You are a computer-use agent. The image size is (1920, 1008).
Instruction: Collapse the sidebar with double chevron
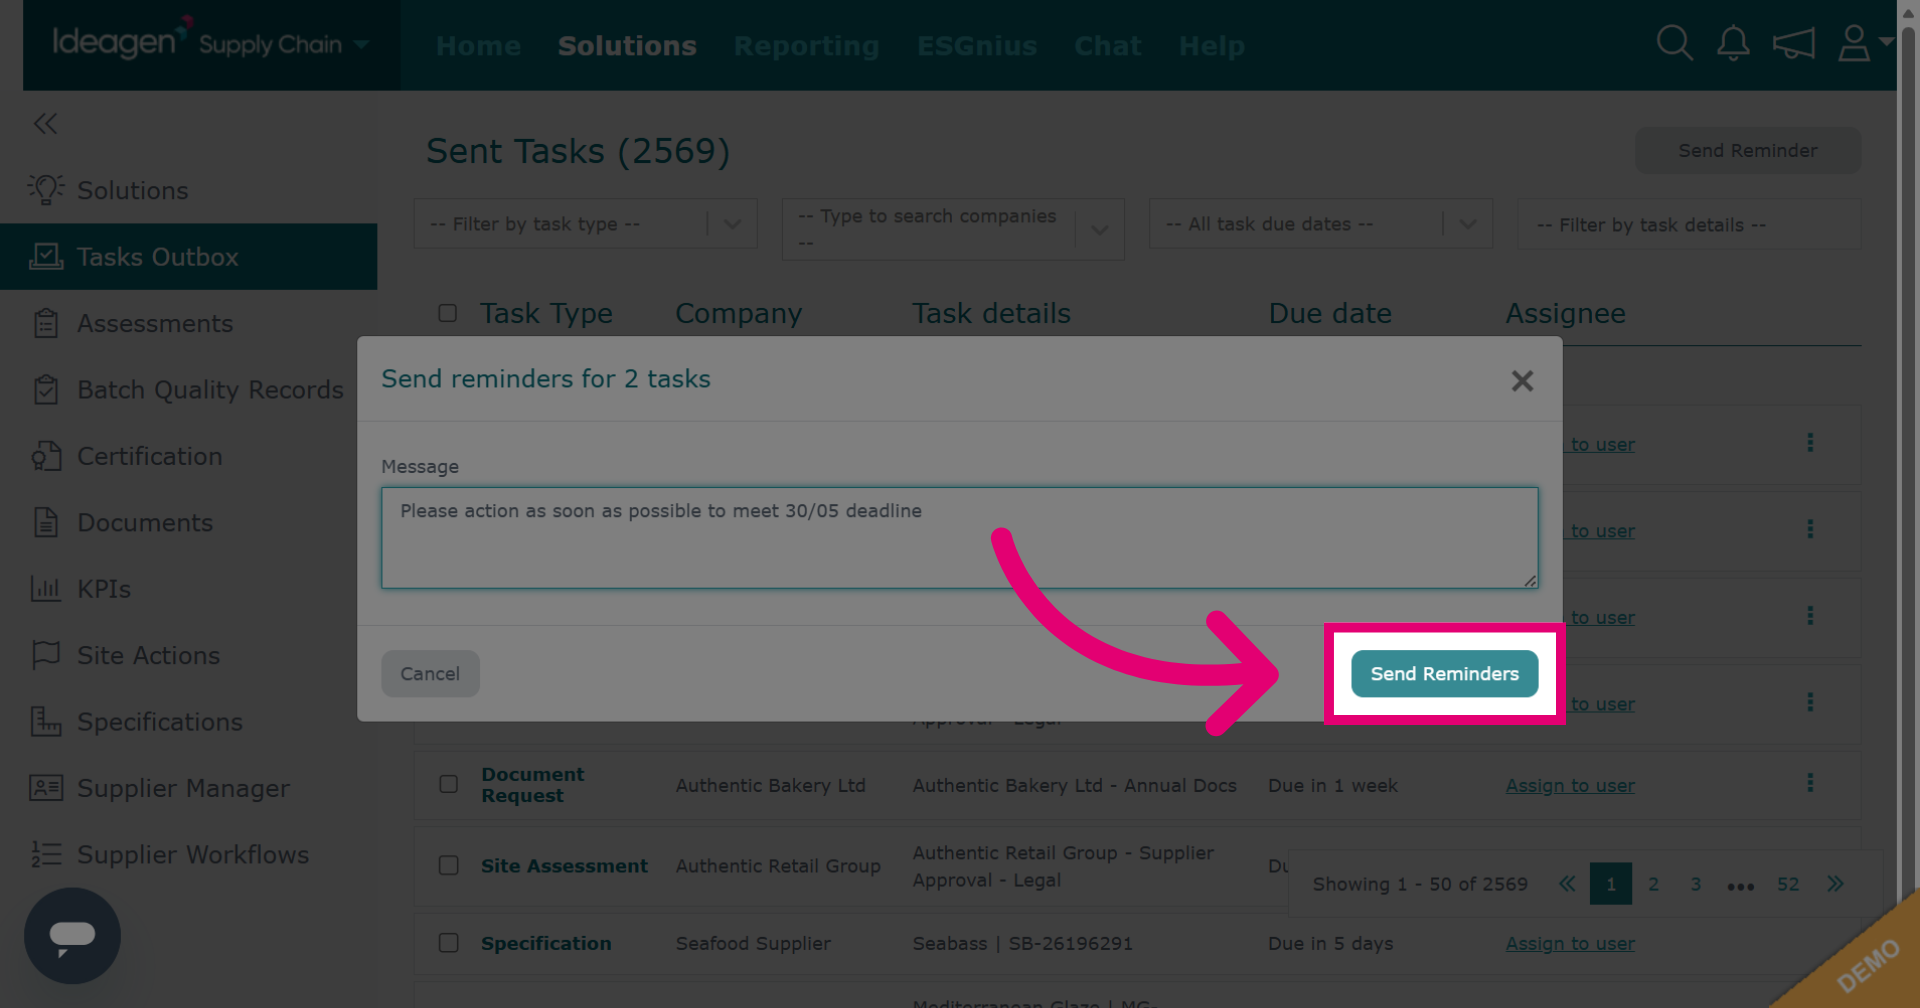click(x=45, y=124)
